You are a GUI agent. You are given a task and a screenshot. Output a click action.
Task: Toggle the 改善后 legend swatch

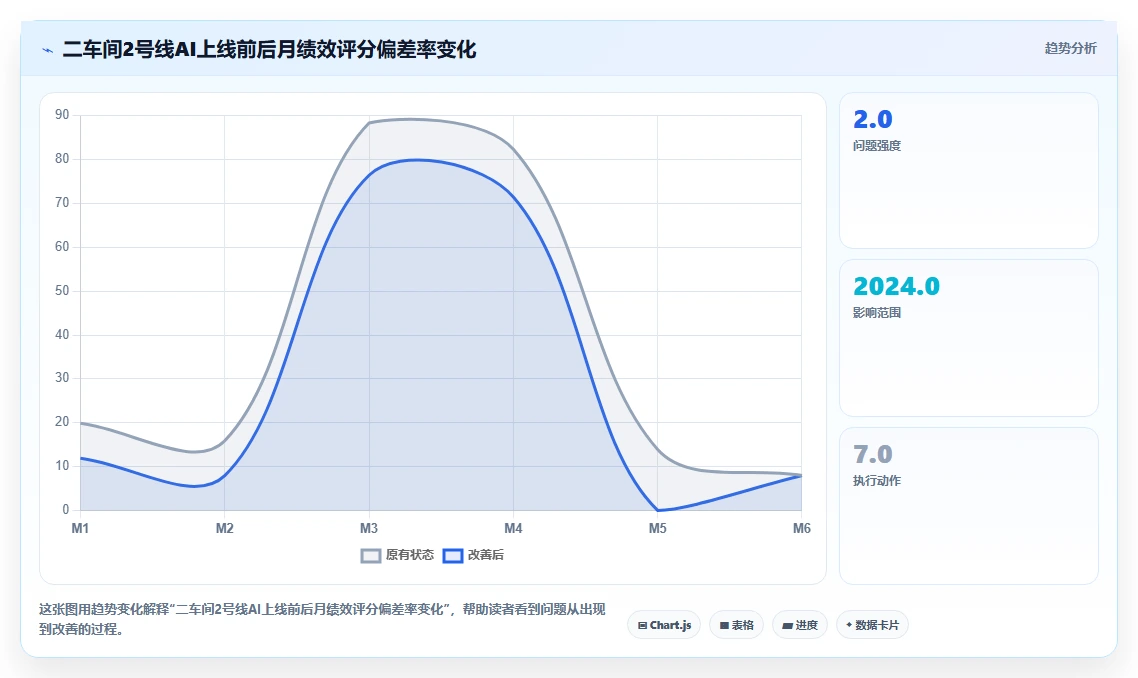click(x=453, y=555)
